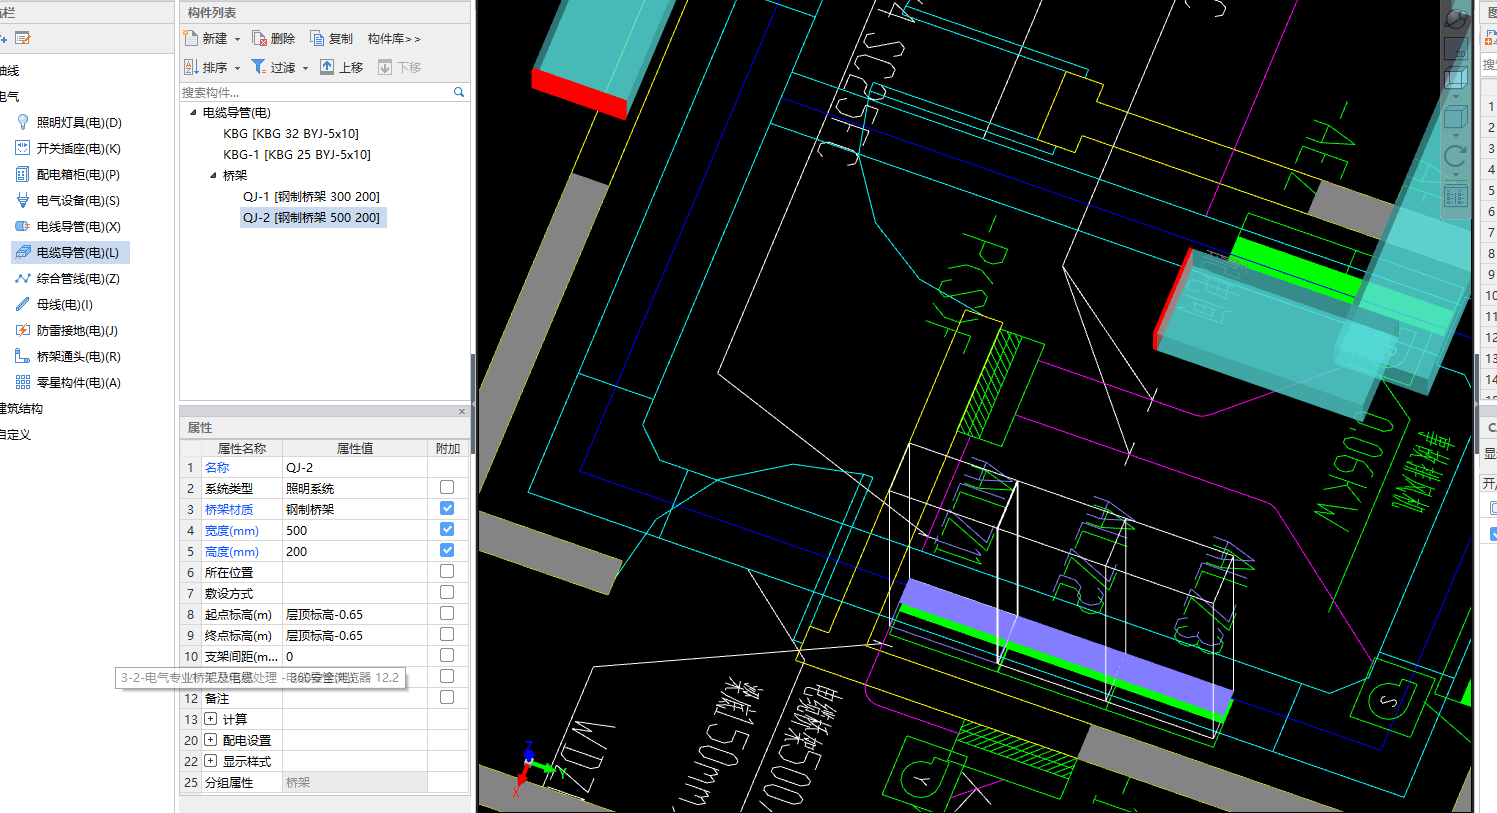Enable 支架间距 additional checkbox

click(x=447, y=655)
